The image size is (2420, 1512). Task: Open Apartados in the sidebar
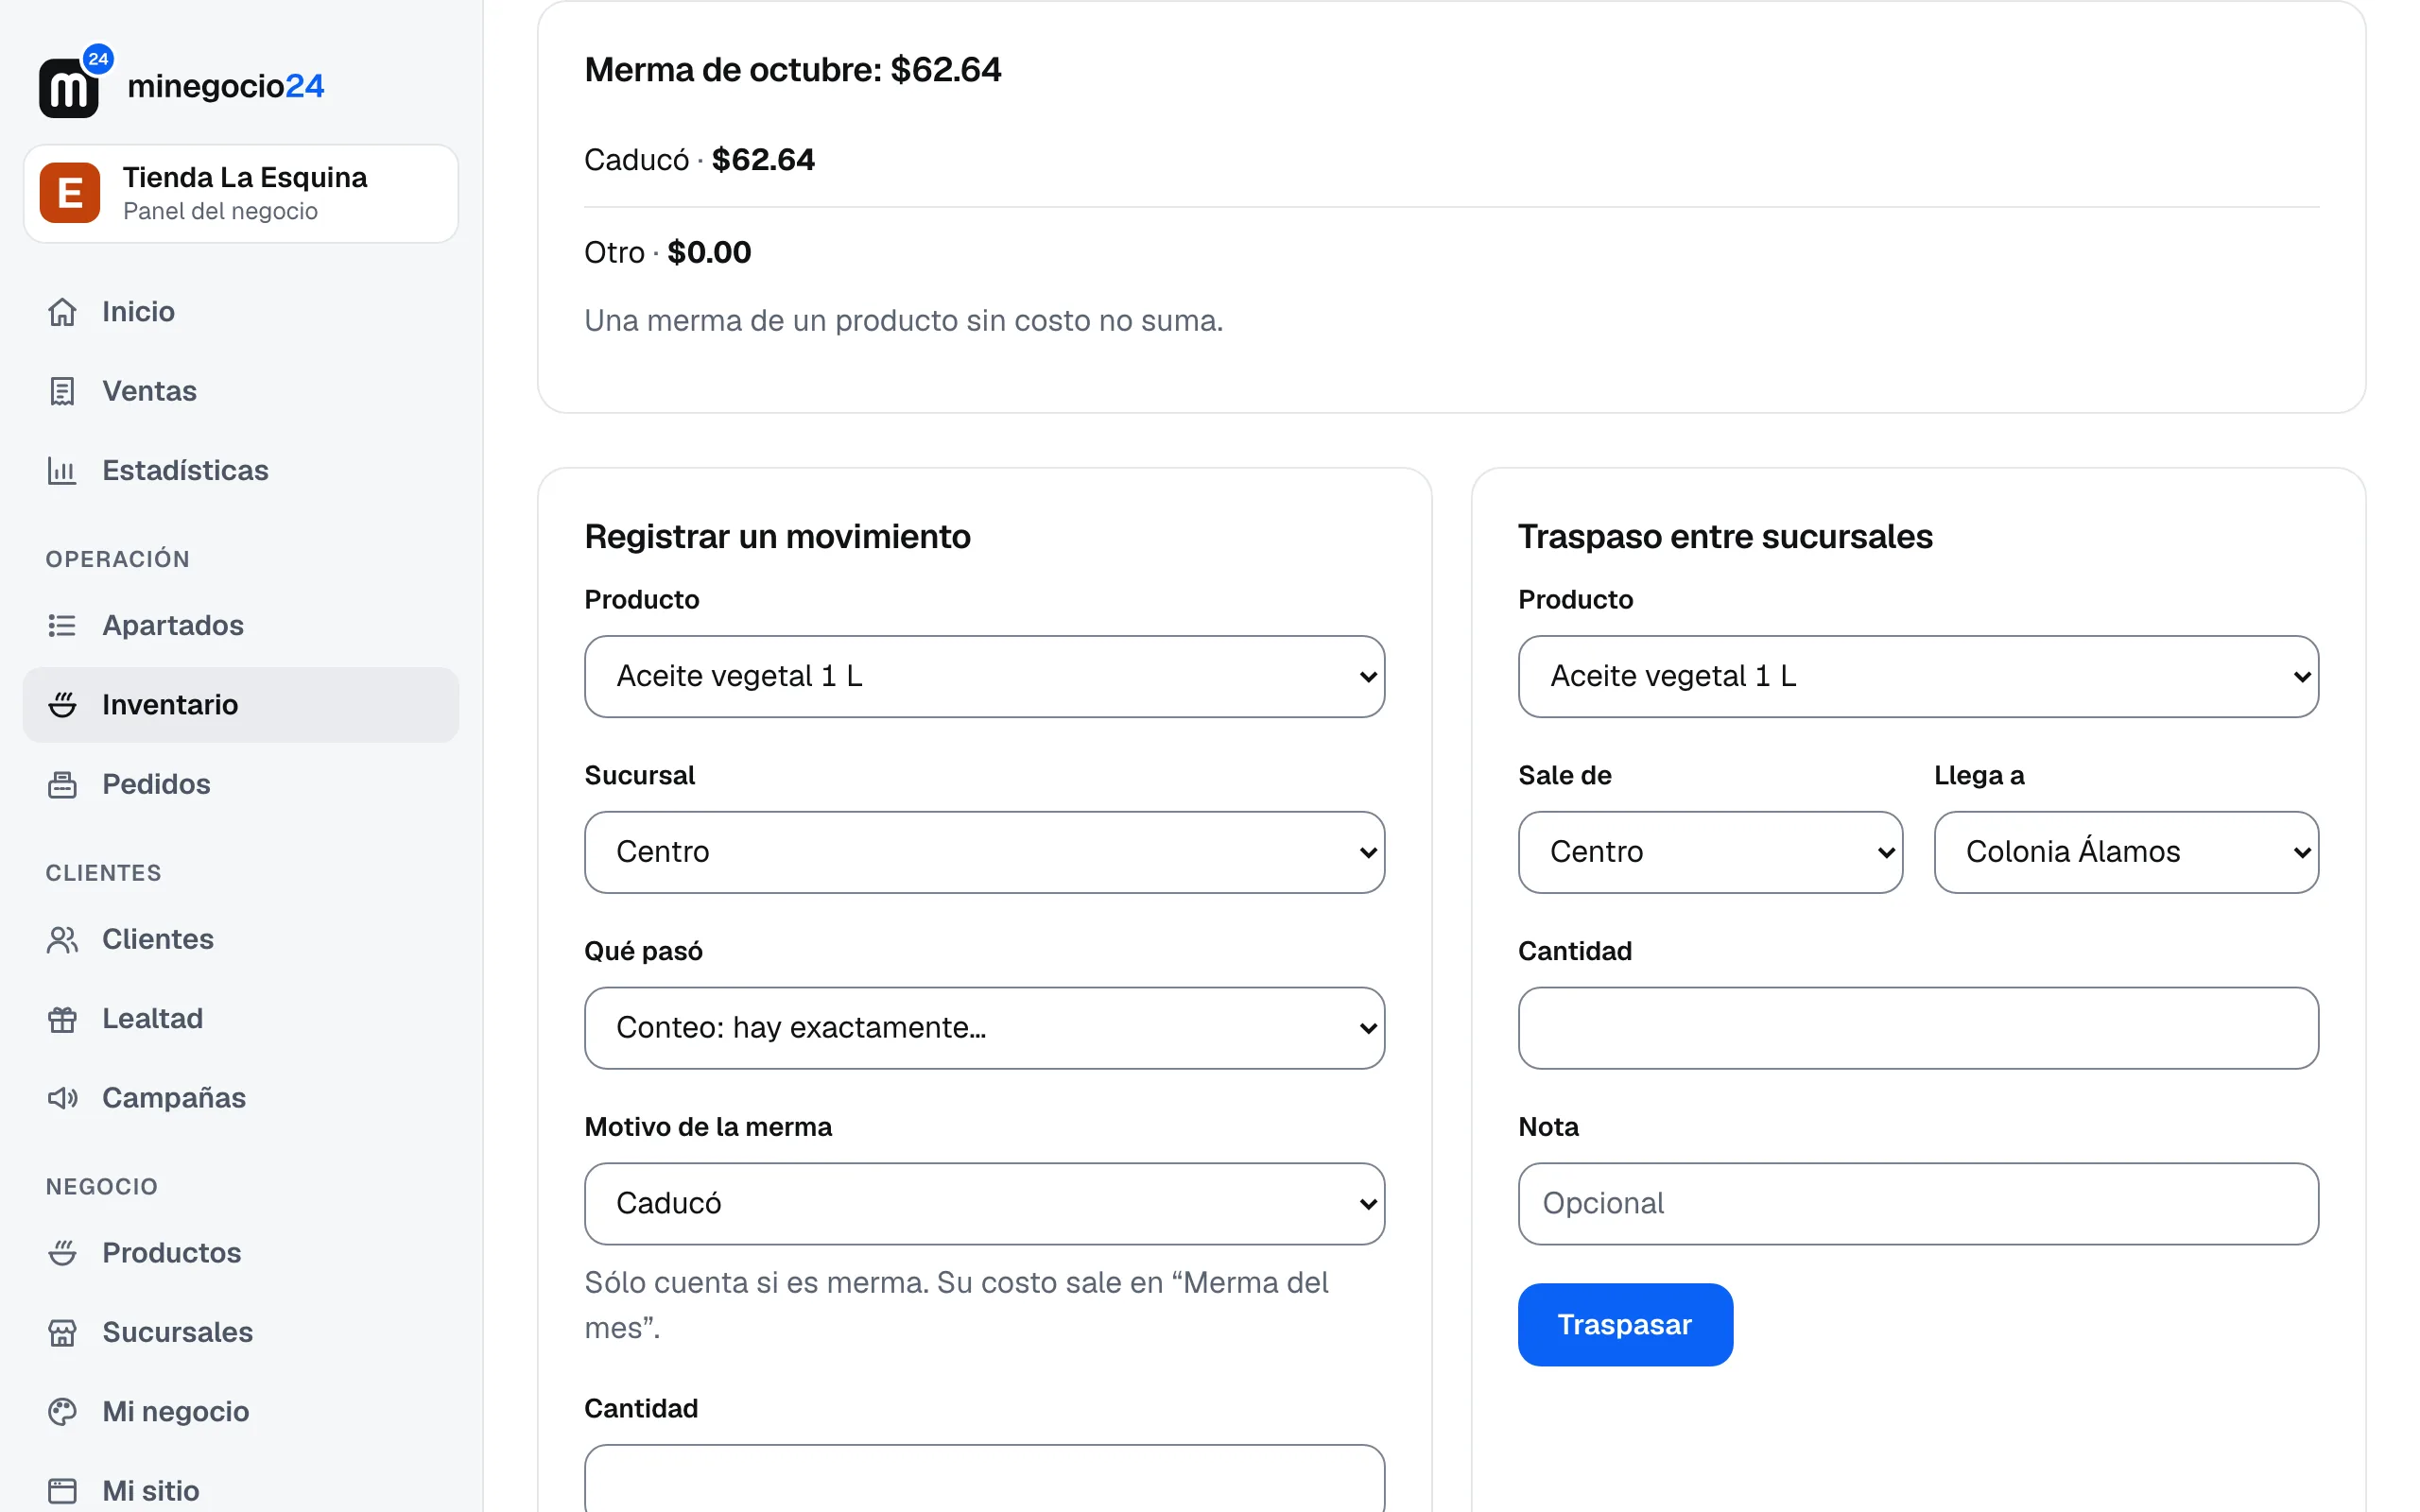click(241, 625)
